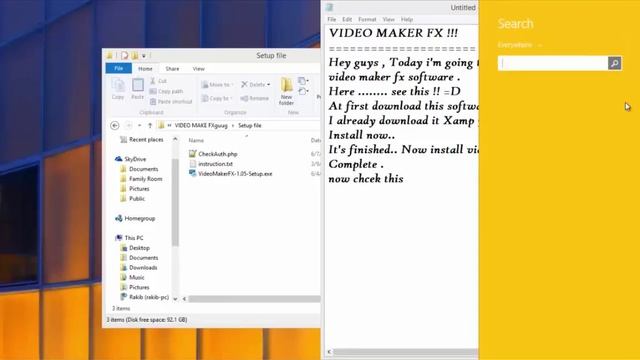Sort by the Name column header
The image size is (640, 360).
click(x=196, y=140)
